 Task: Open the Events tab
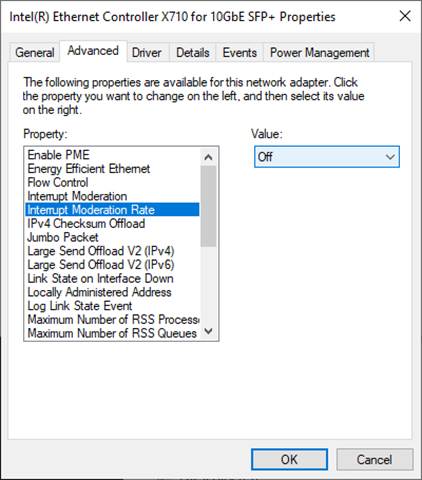click(x=240, y=53)
